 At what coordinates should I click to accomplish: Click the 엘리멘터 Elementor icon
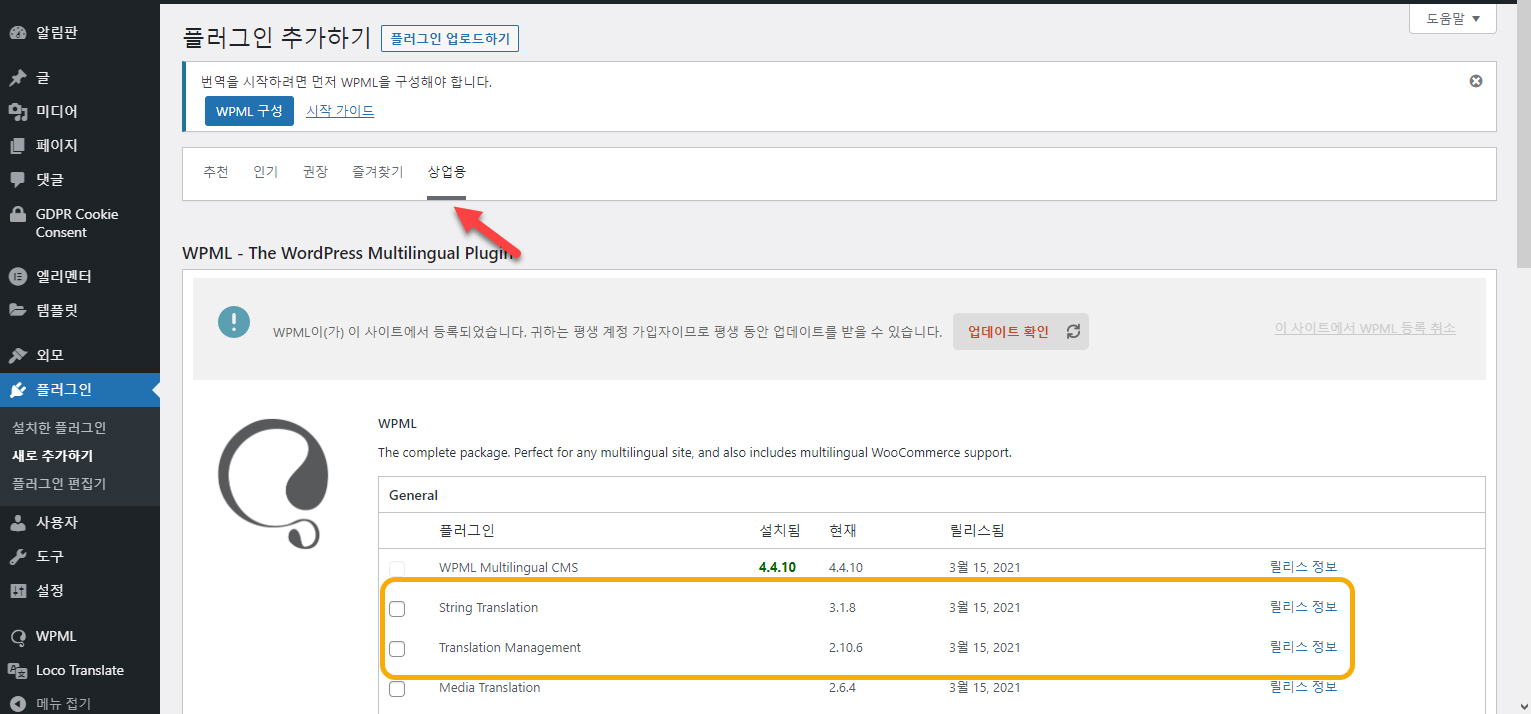[x=17, y=277]
